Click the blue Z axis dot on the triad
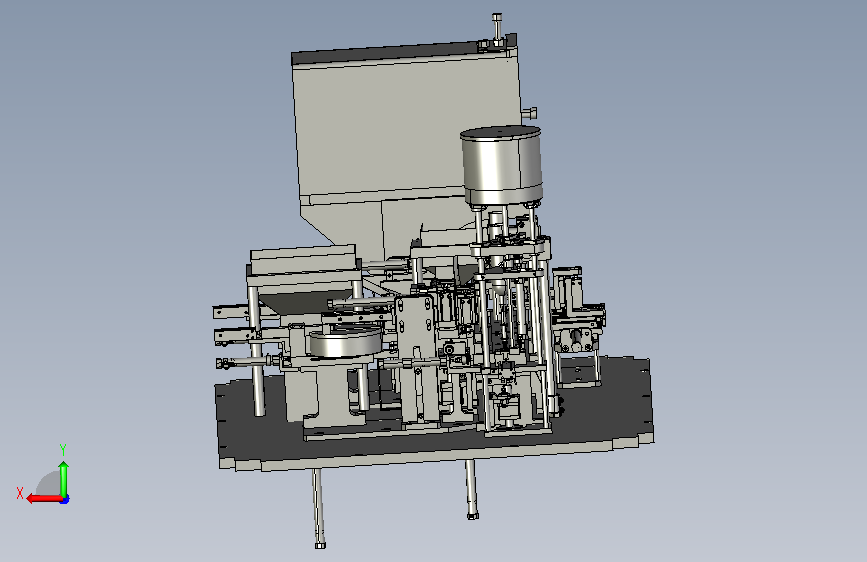The height and width of the screenshot is (562, 867). [x=65, y=499]
